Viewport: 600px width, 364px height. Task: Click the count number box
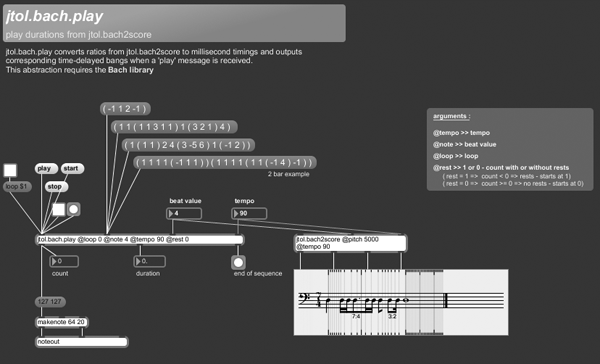(x=64, y=261)
